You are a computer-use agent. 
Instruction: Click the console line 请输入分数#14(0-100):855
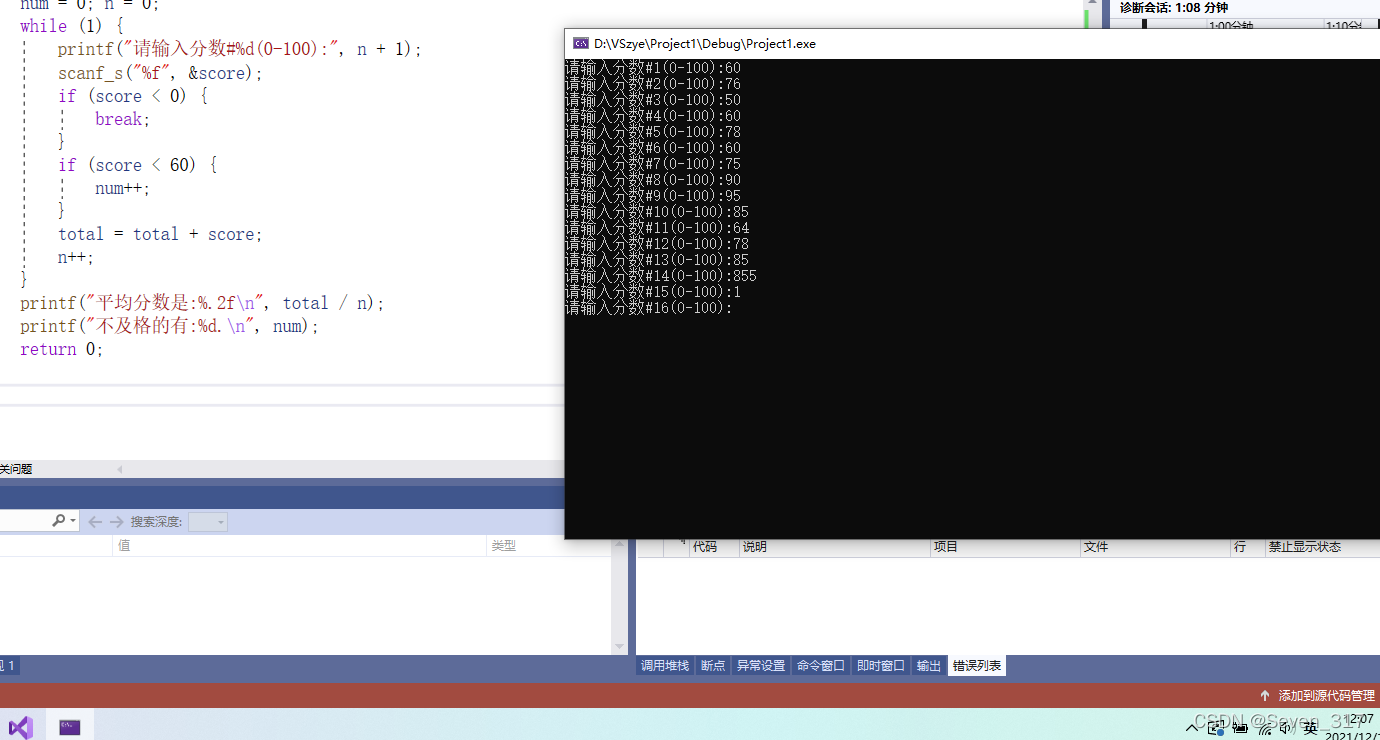[661, 276]
